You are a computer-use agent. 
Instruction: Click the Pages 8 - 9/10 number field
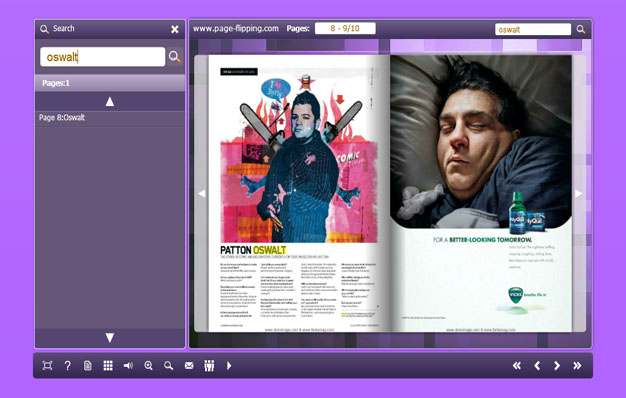click(345, 28)
